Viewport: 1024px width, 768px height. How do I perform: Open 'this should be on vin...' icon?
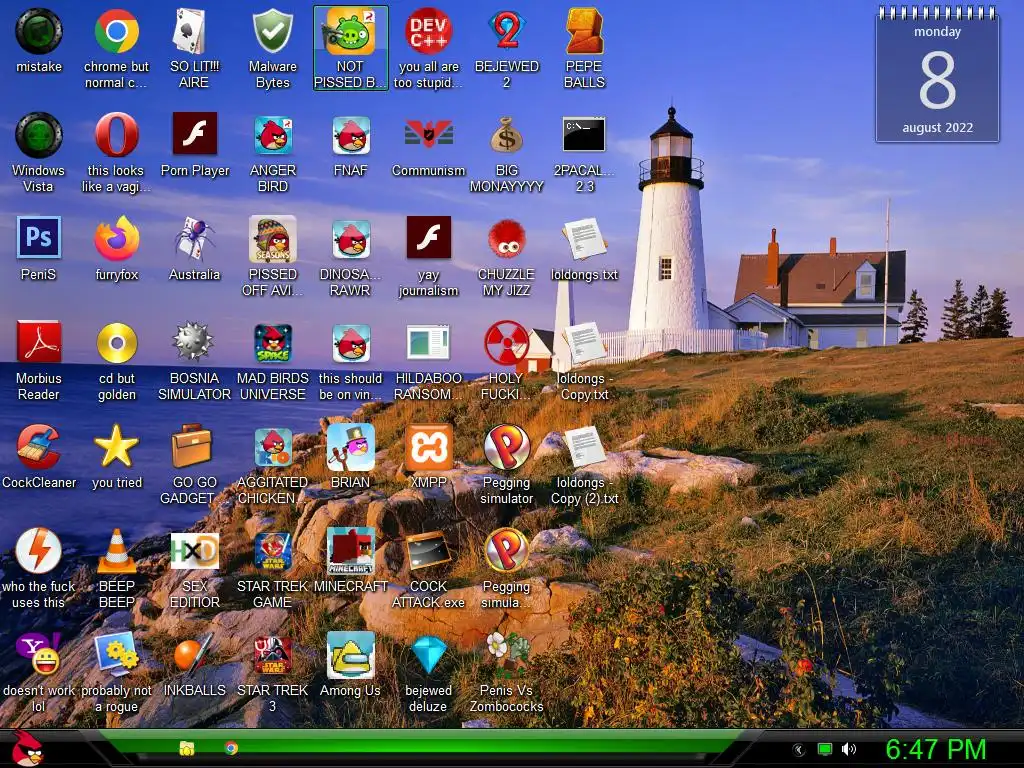coord(351,343)
